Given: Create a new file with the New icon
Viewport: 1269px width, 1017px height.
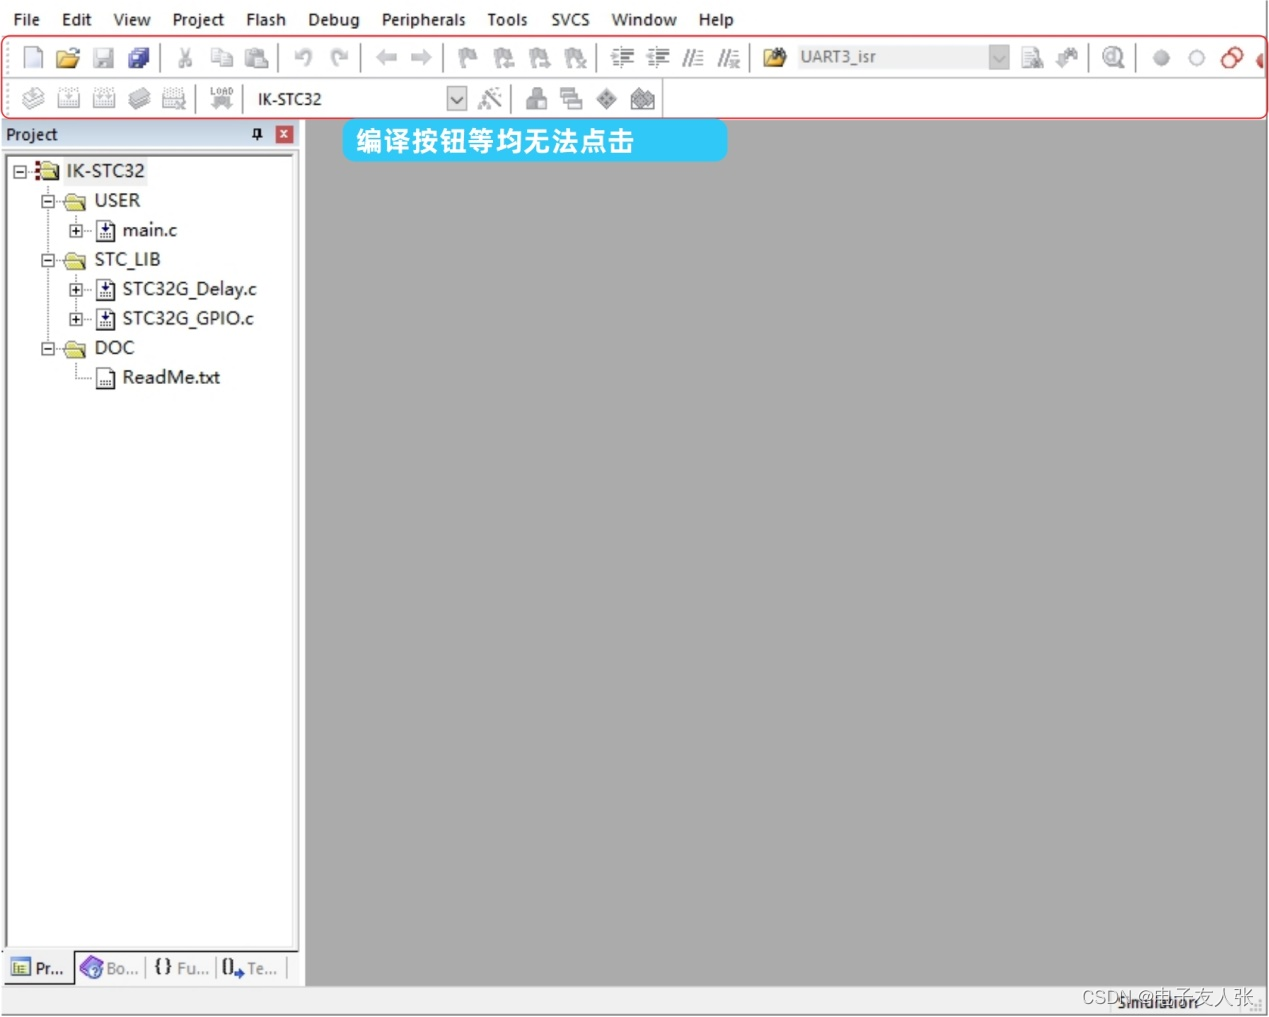Looking at the screenshot, I should pyautogui.click(x=33, y=58).
